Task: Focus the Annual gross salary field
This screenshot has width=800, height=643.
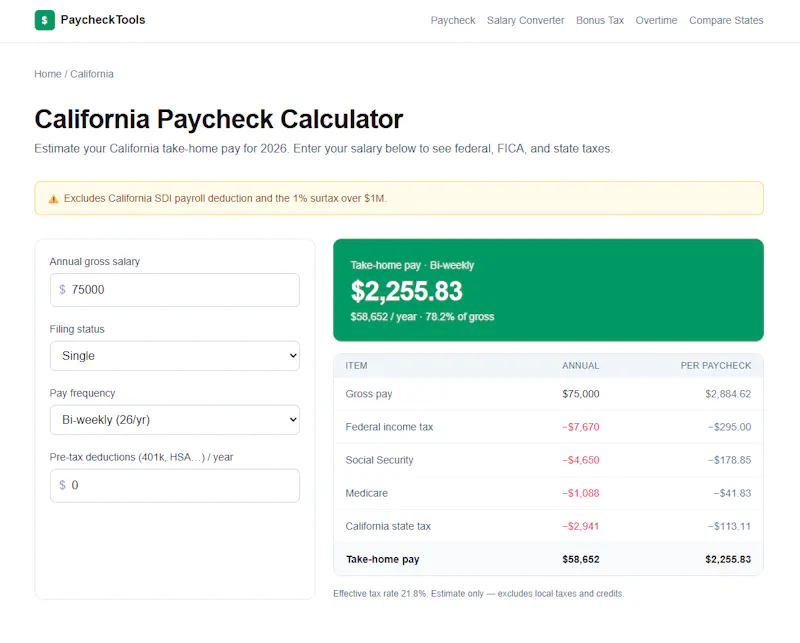Action: point(174,290)
